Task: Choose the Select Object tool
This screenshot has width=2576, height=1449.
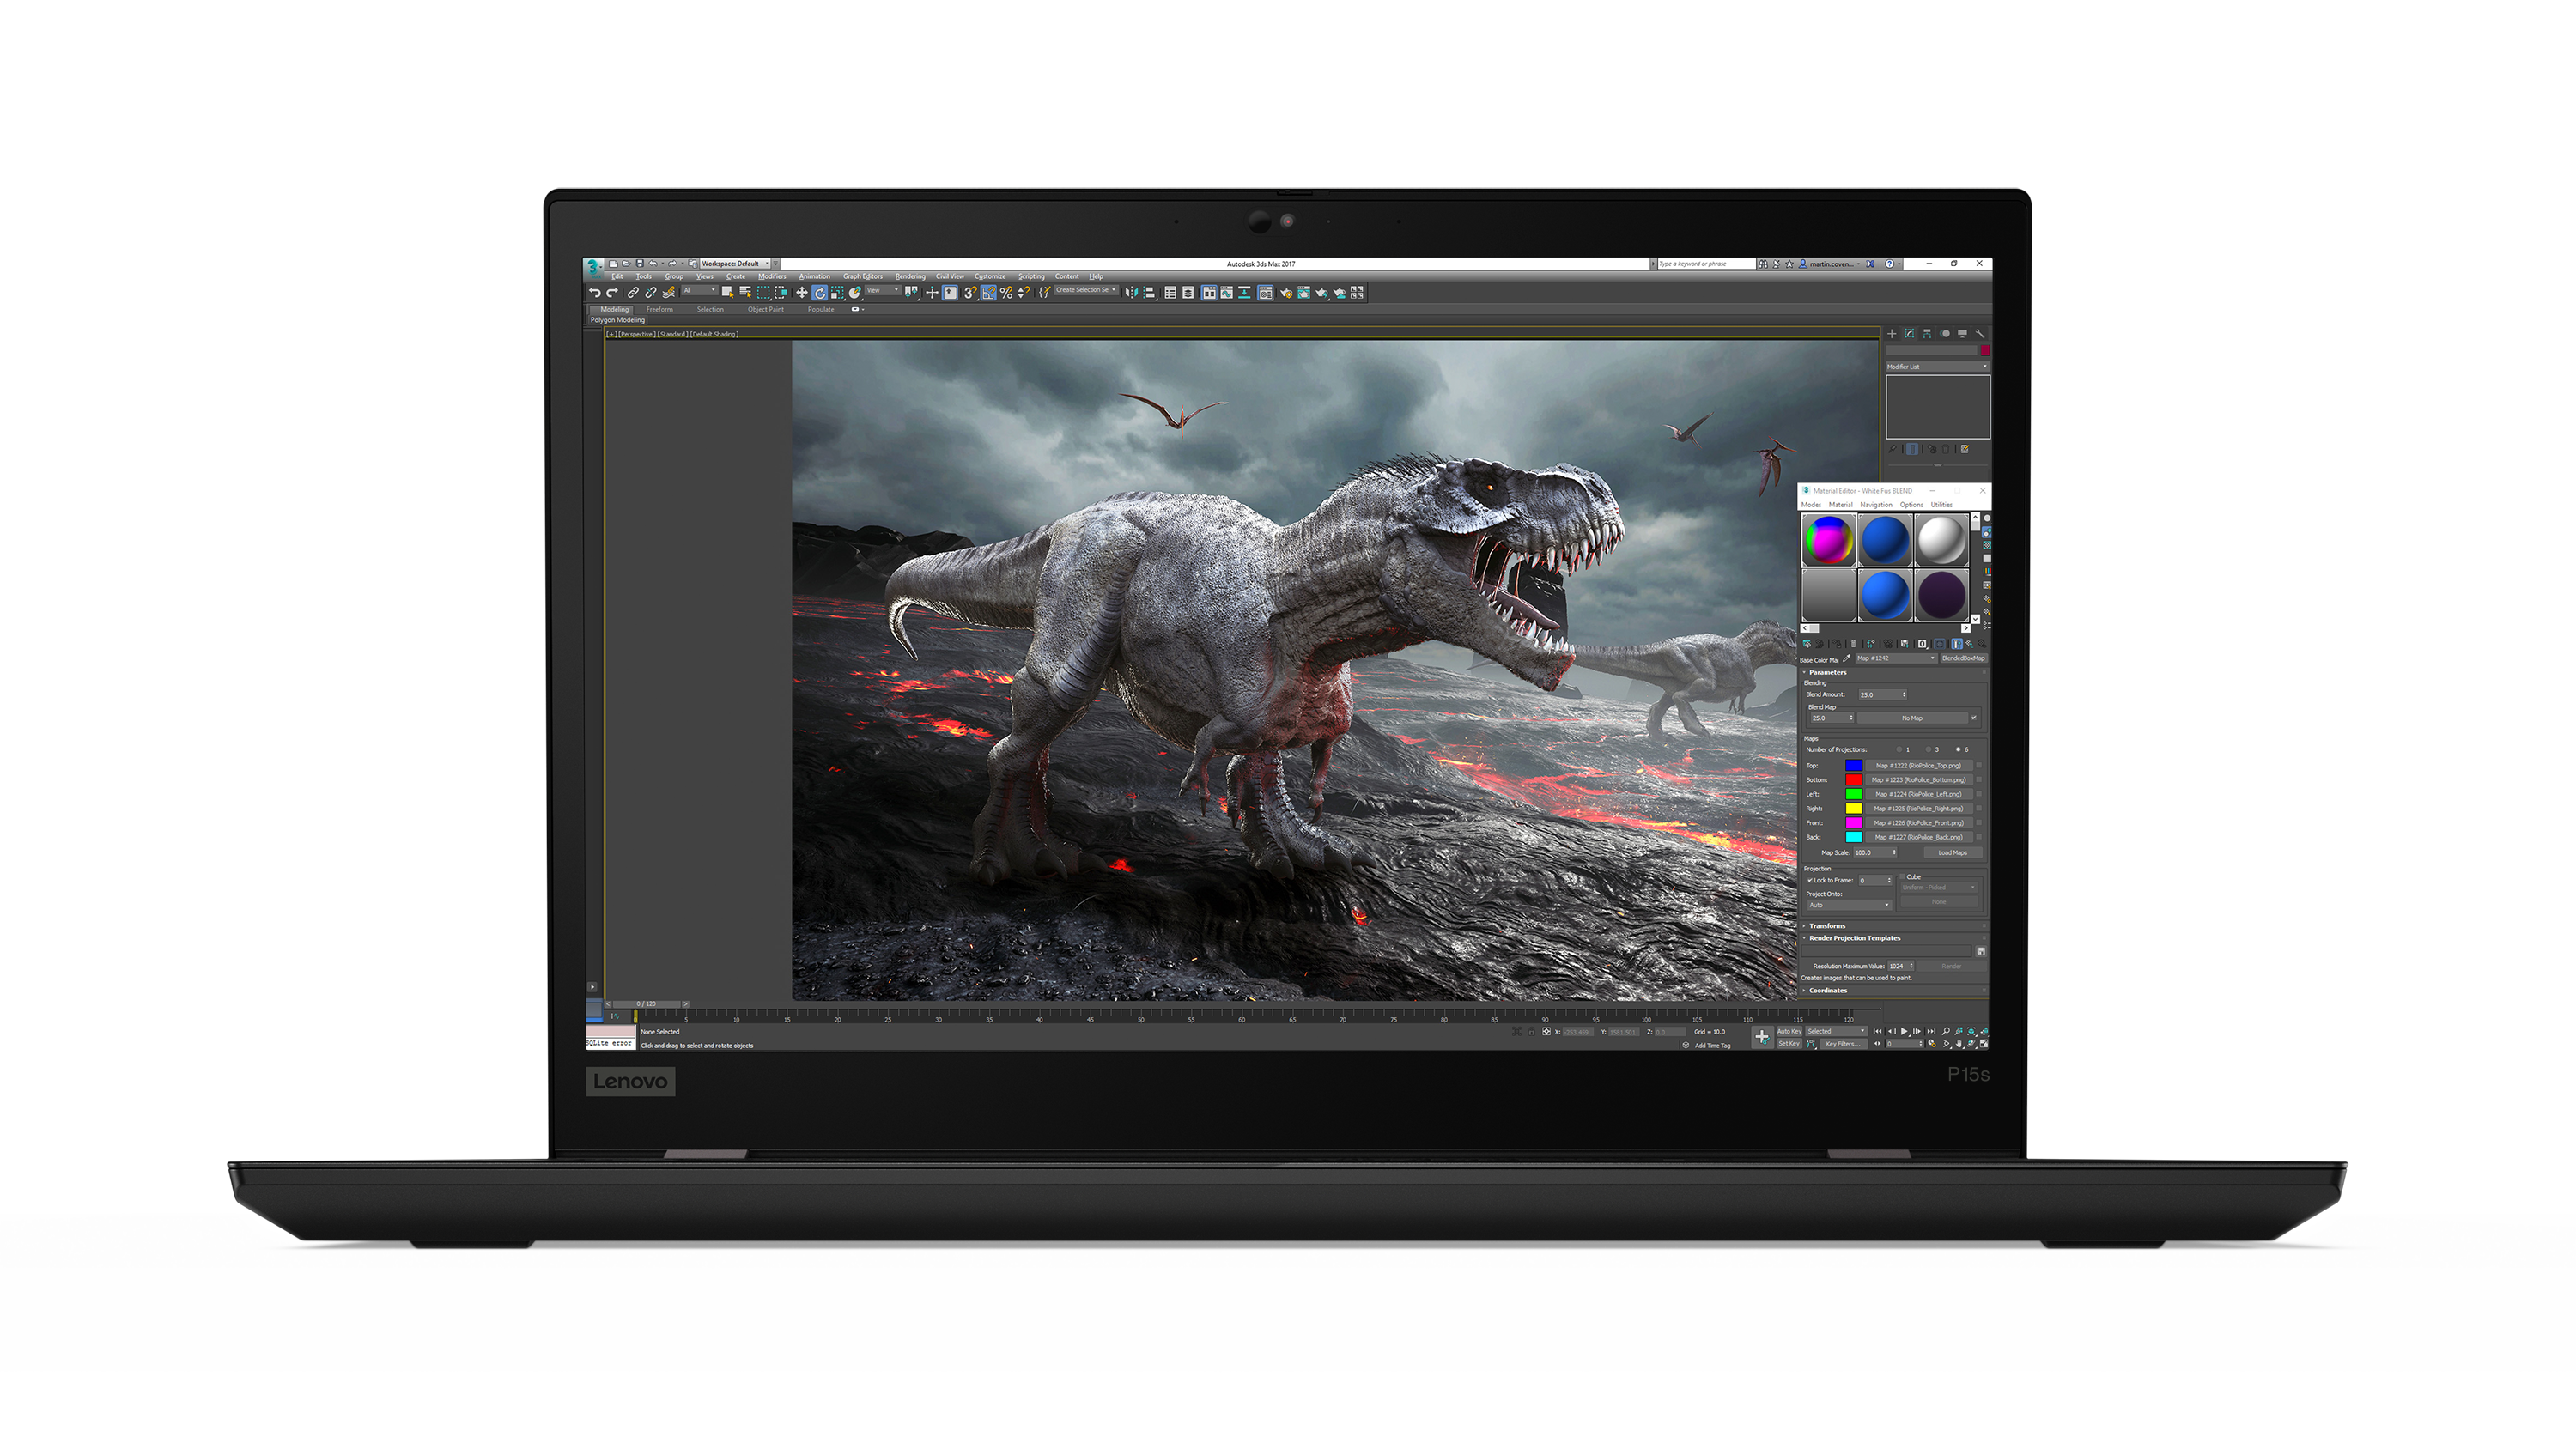Action: (x=727, y=293)
